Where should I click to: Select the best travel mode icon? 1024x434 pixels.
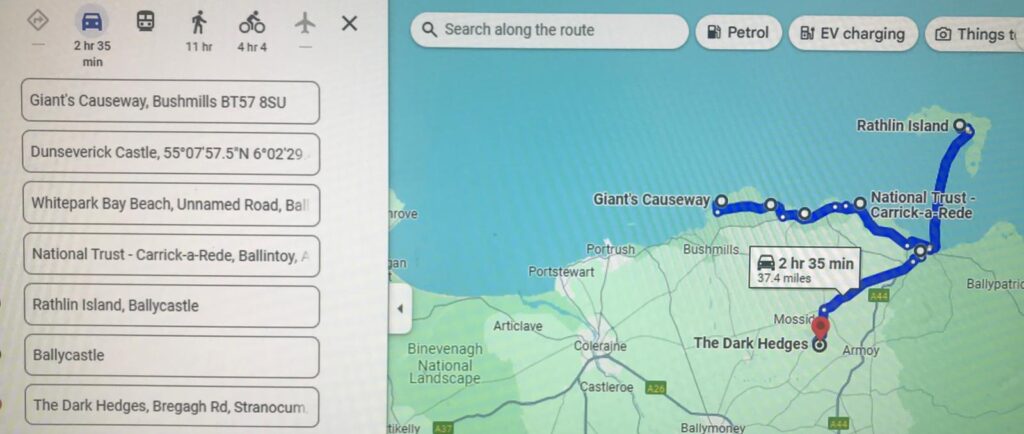pyautogui.click(x=38, y=21)
